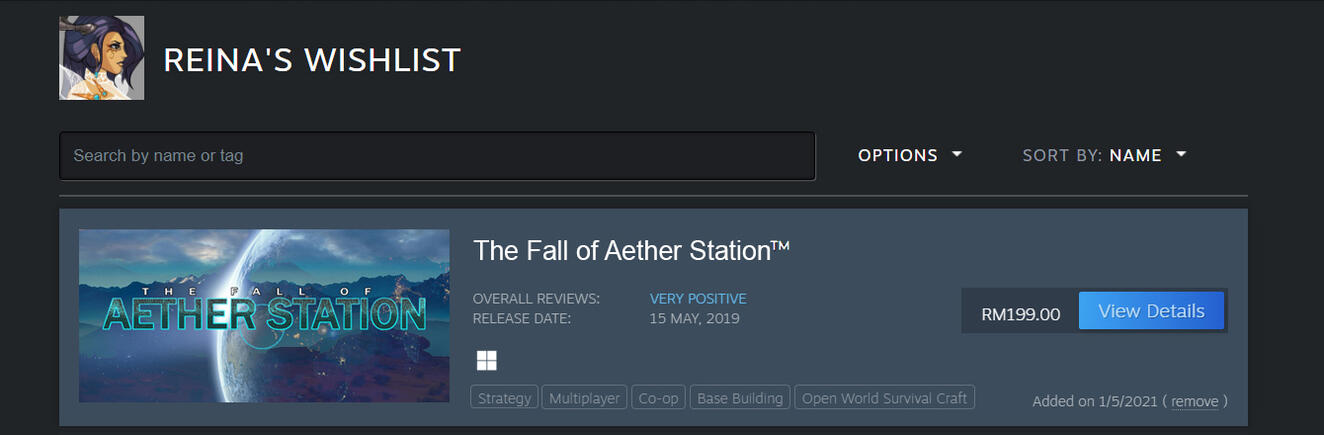Click the REINA'S WISHLIST heading
The height and width of the screenshot is (435, 1324).
[x=312, y=60]
